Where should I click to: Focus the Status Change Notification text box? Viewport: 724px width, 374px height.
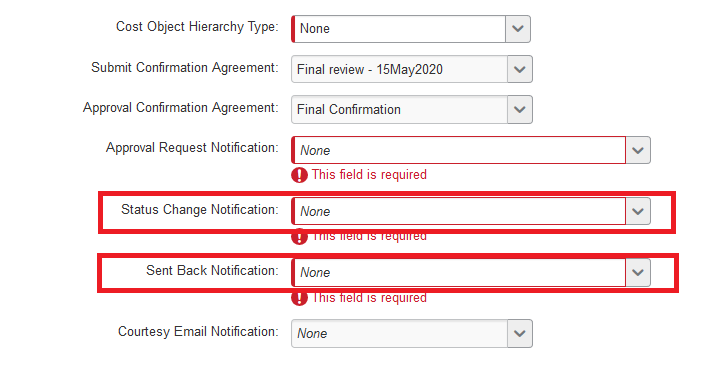point(459,211)
